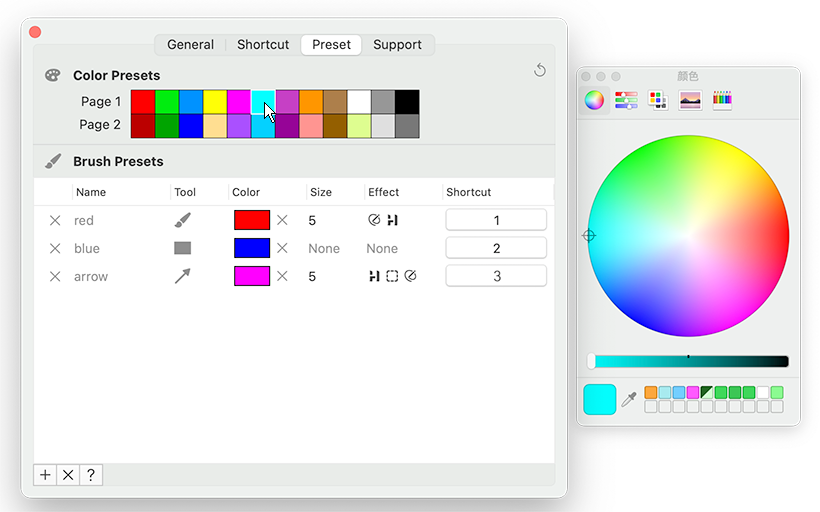The width and height of the screenshot is (820, 512).
Task: Select the Preset tab
Action: (x=331, y=45)
